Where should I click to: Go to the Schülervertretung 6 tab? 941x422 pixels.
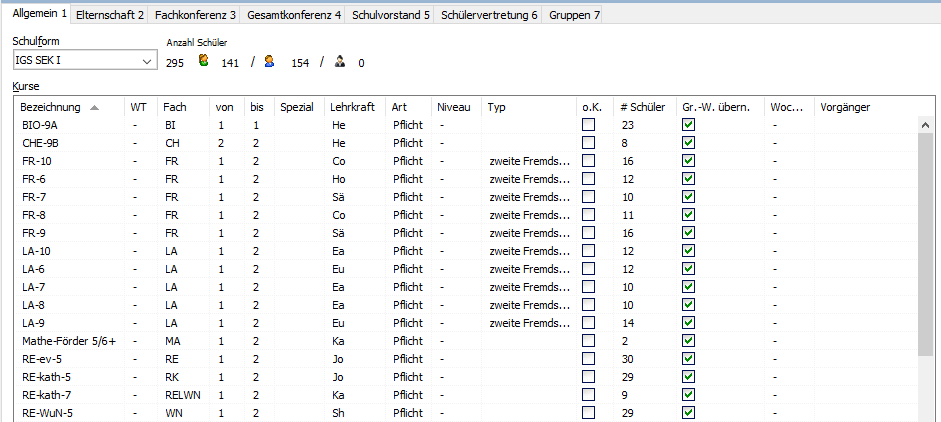(489, 15)
